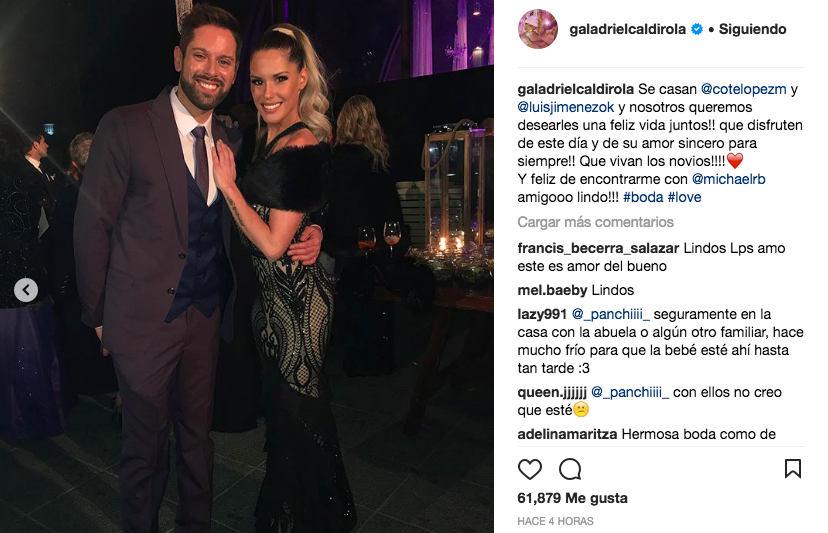The image size is (828, 533).
Task: Open the #love hashtag
Action: (684, 197)
